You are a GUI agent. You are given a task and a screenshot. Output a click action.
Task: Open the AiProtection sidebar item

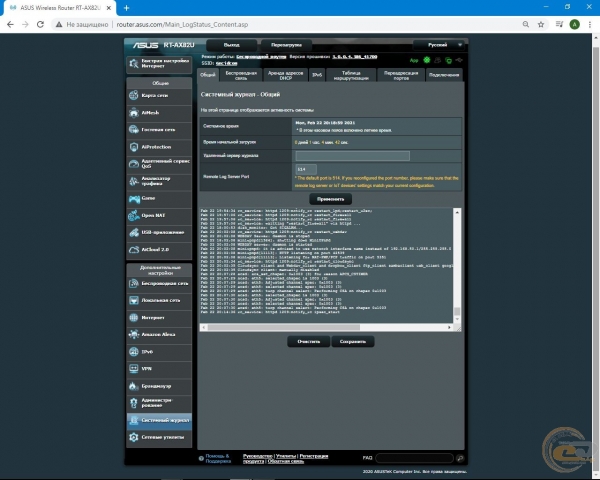pyautogui.click(x=159, y=147)
